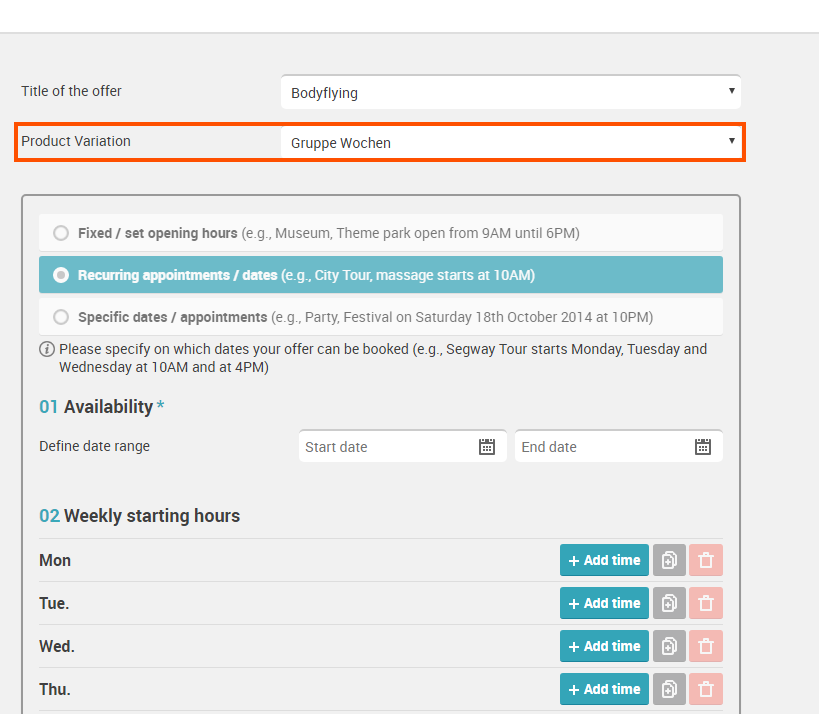Select Specific dates / appointments option
Viewport: 819px width, 714px height.
click(x=61, y=317)
